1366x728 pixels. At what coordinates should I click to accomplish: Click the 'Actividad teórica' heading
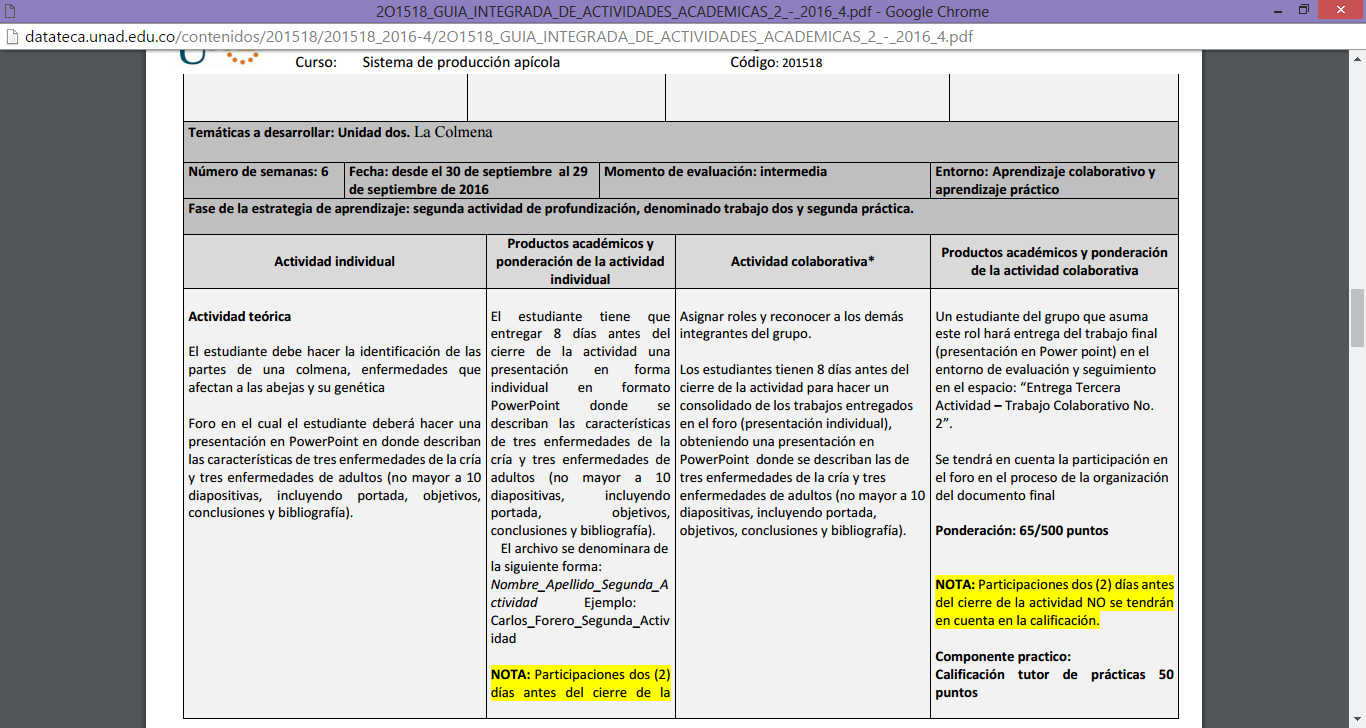click(x=240, y=317)
